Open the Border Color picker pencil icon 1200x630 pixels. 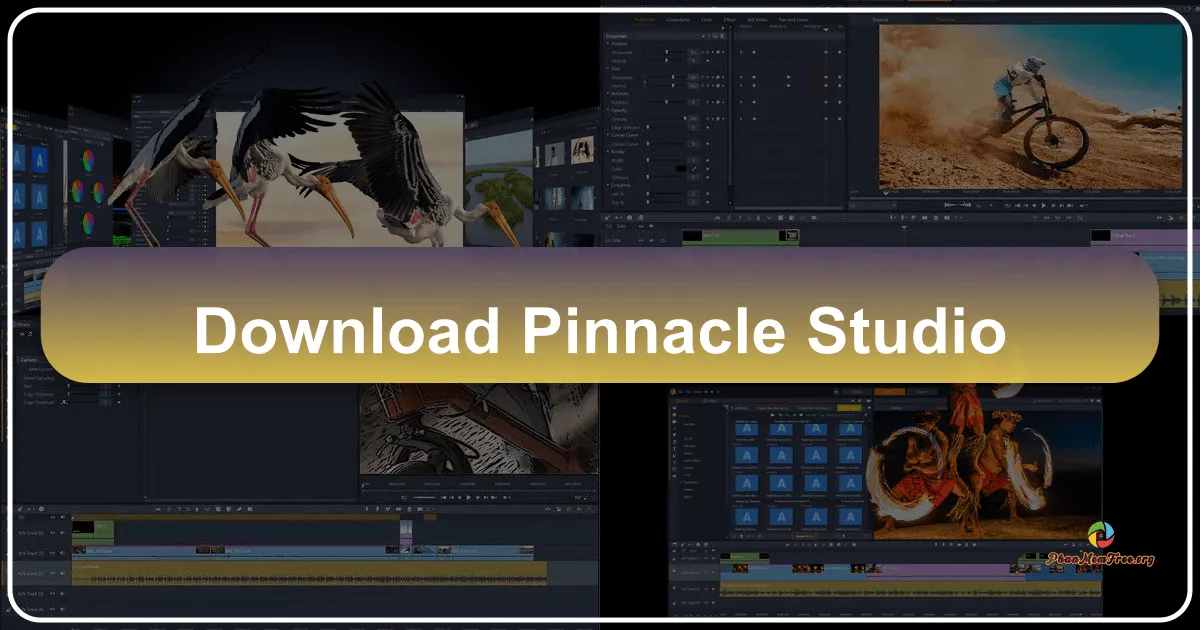point(694,169)
